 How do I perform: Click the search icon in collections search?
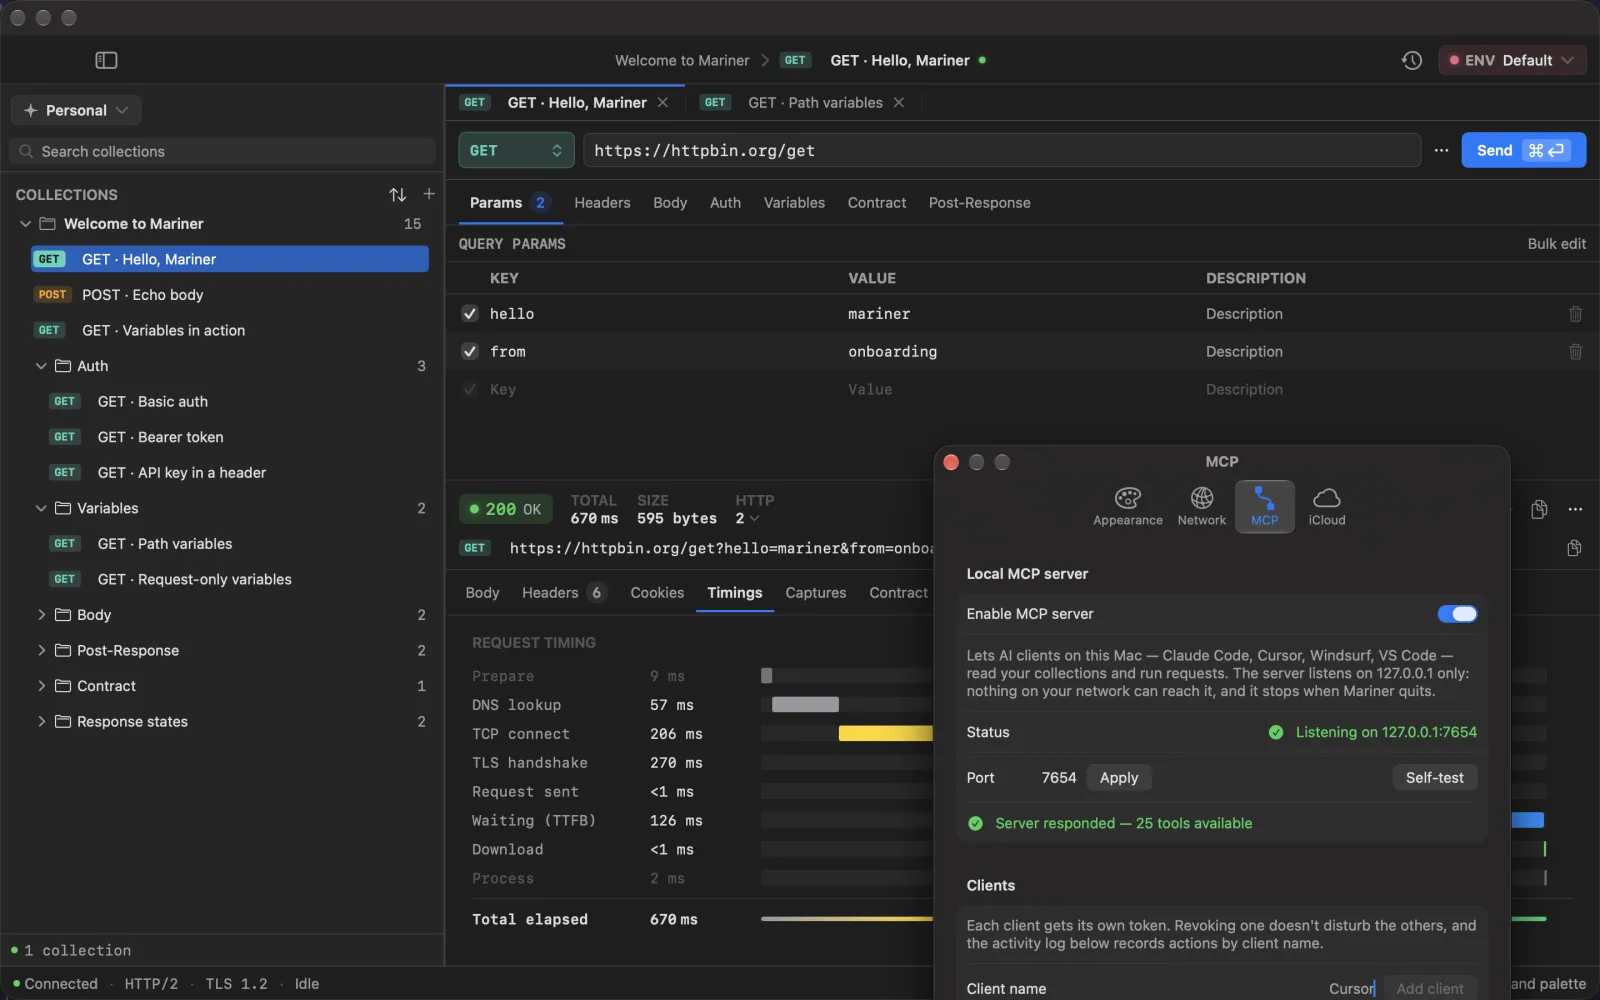coord(26,152)
